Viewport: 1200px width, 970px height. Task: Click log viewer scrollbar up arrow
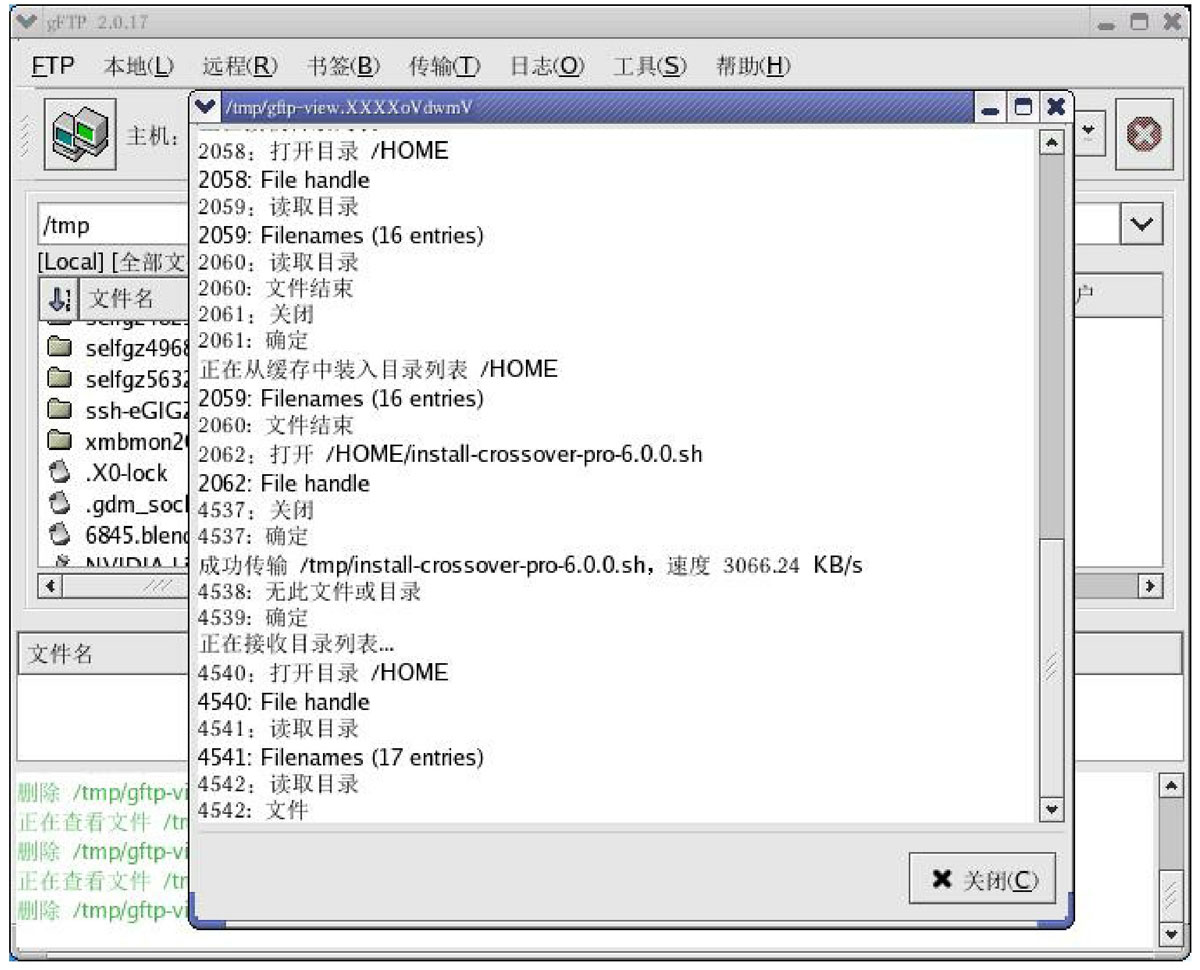(1051, 143)
